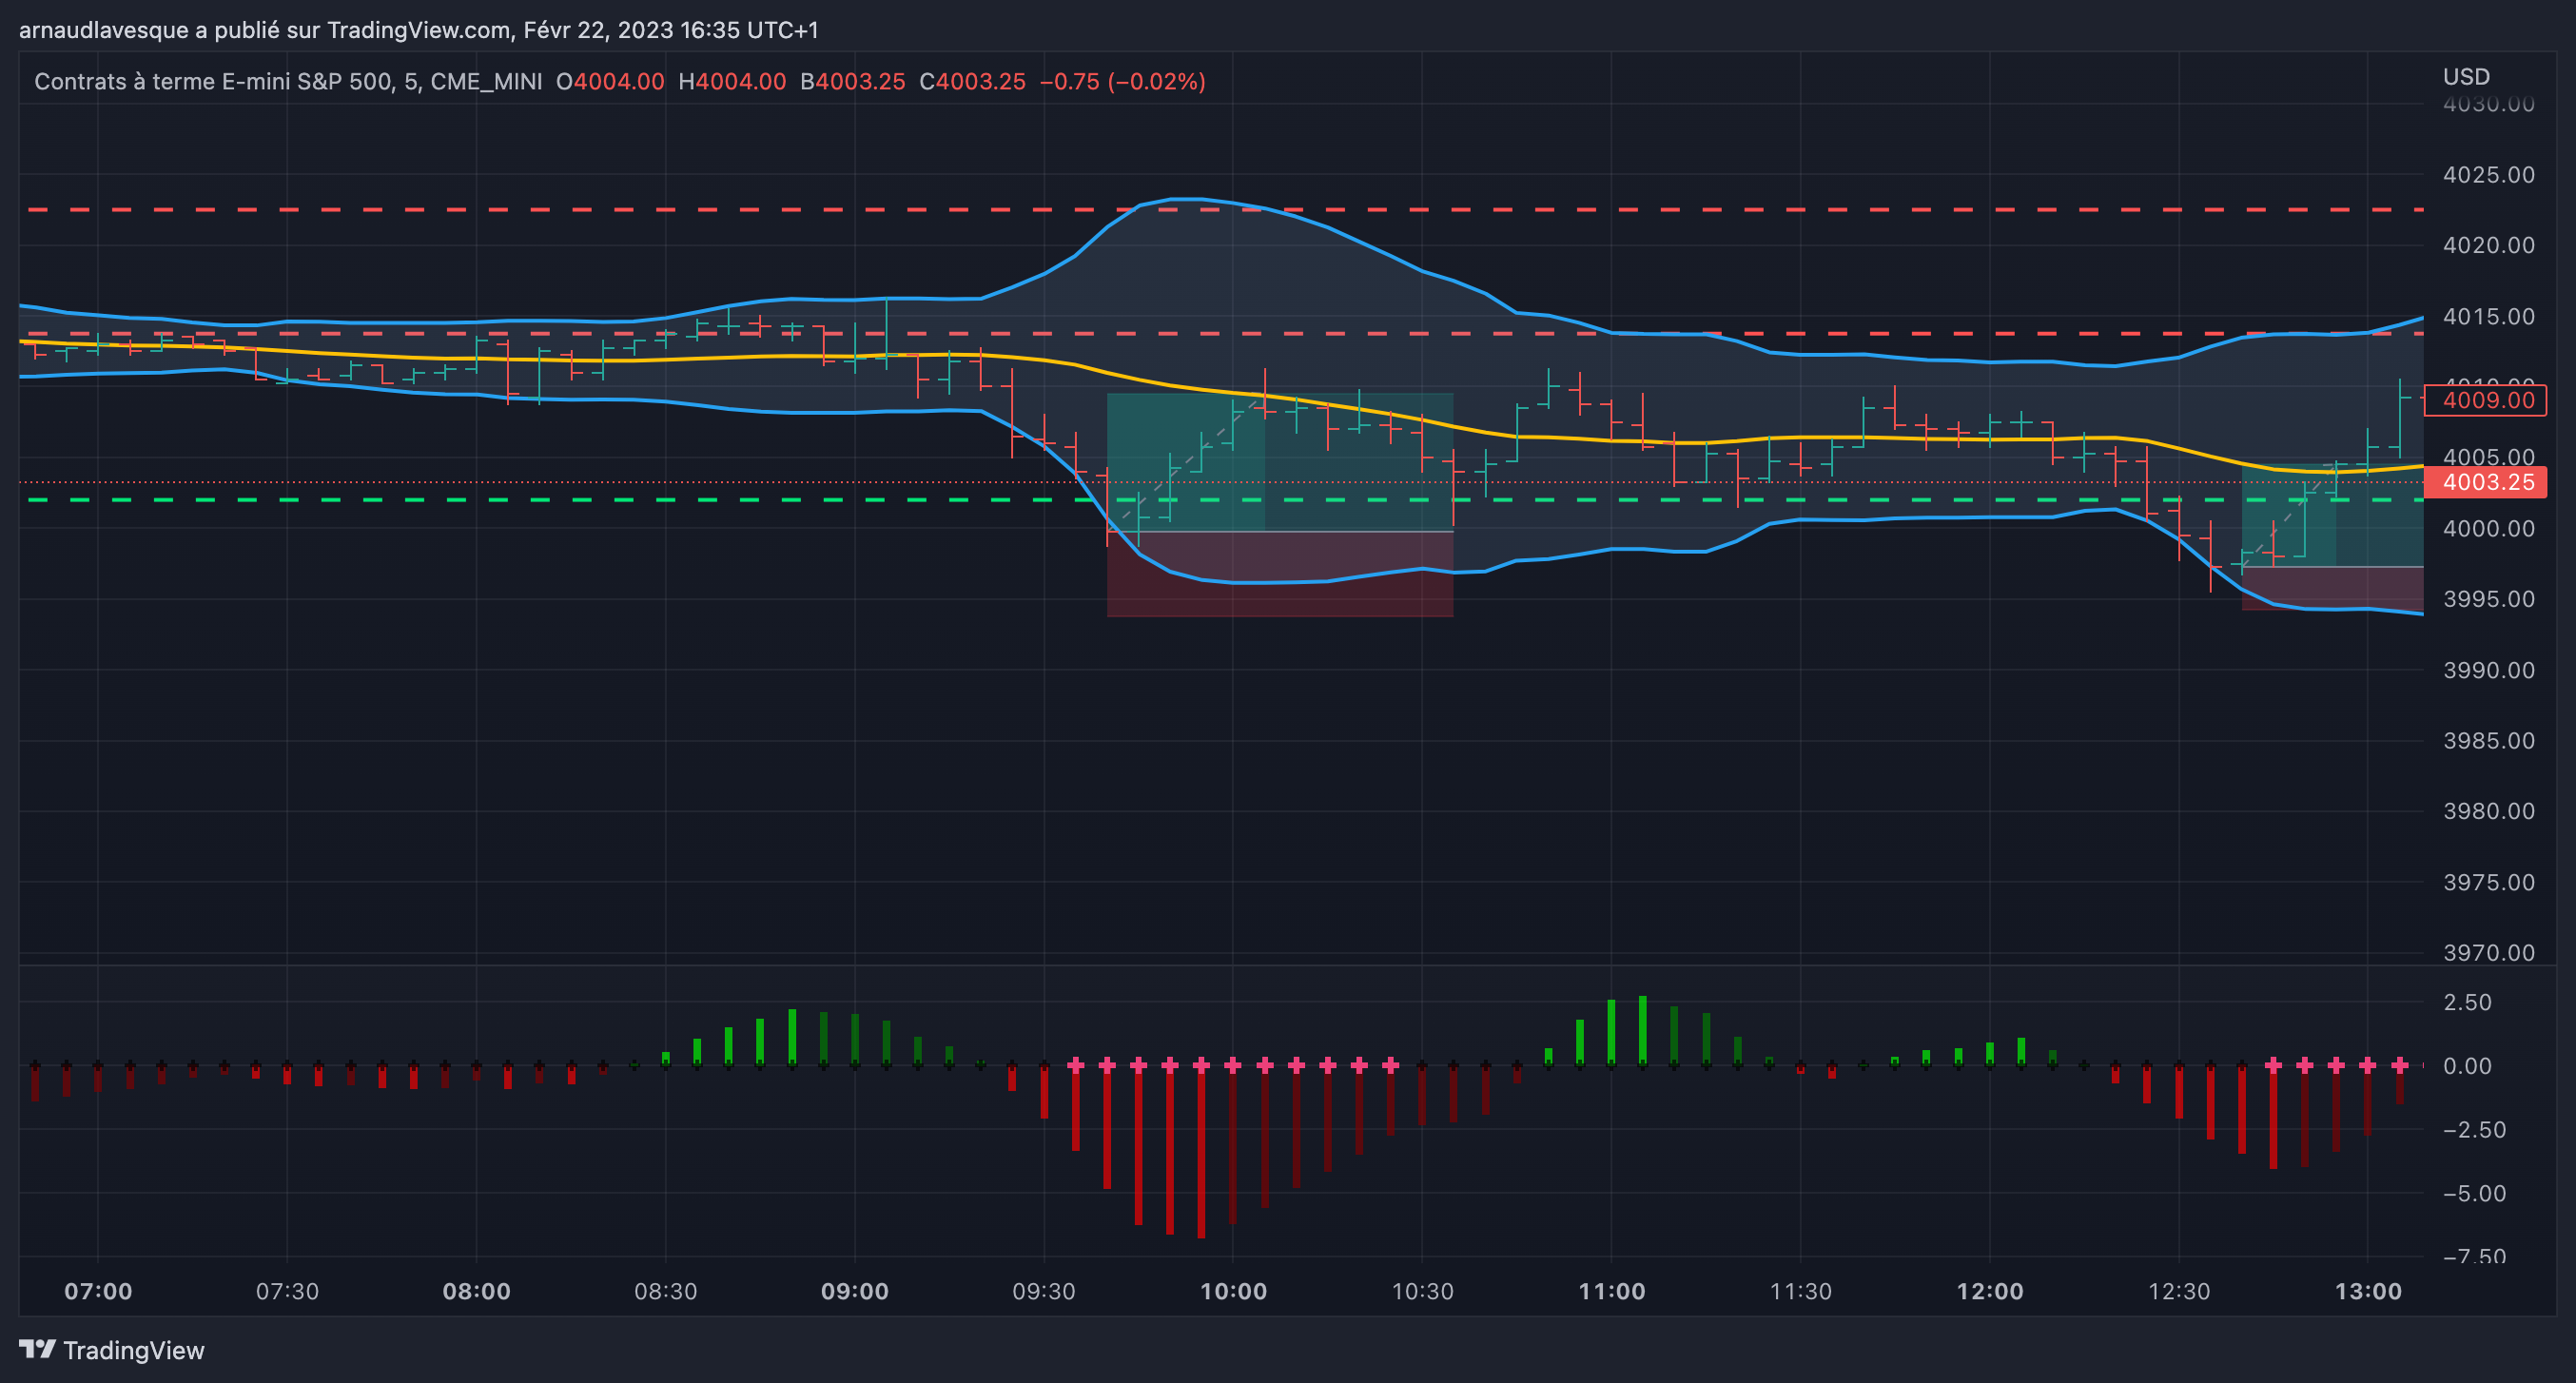Click the header text 'arnaudlavesque a publié sur TradingView.com'
The width and height of the screenshot is (2576, 1383).
265,30
